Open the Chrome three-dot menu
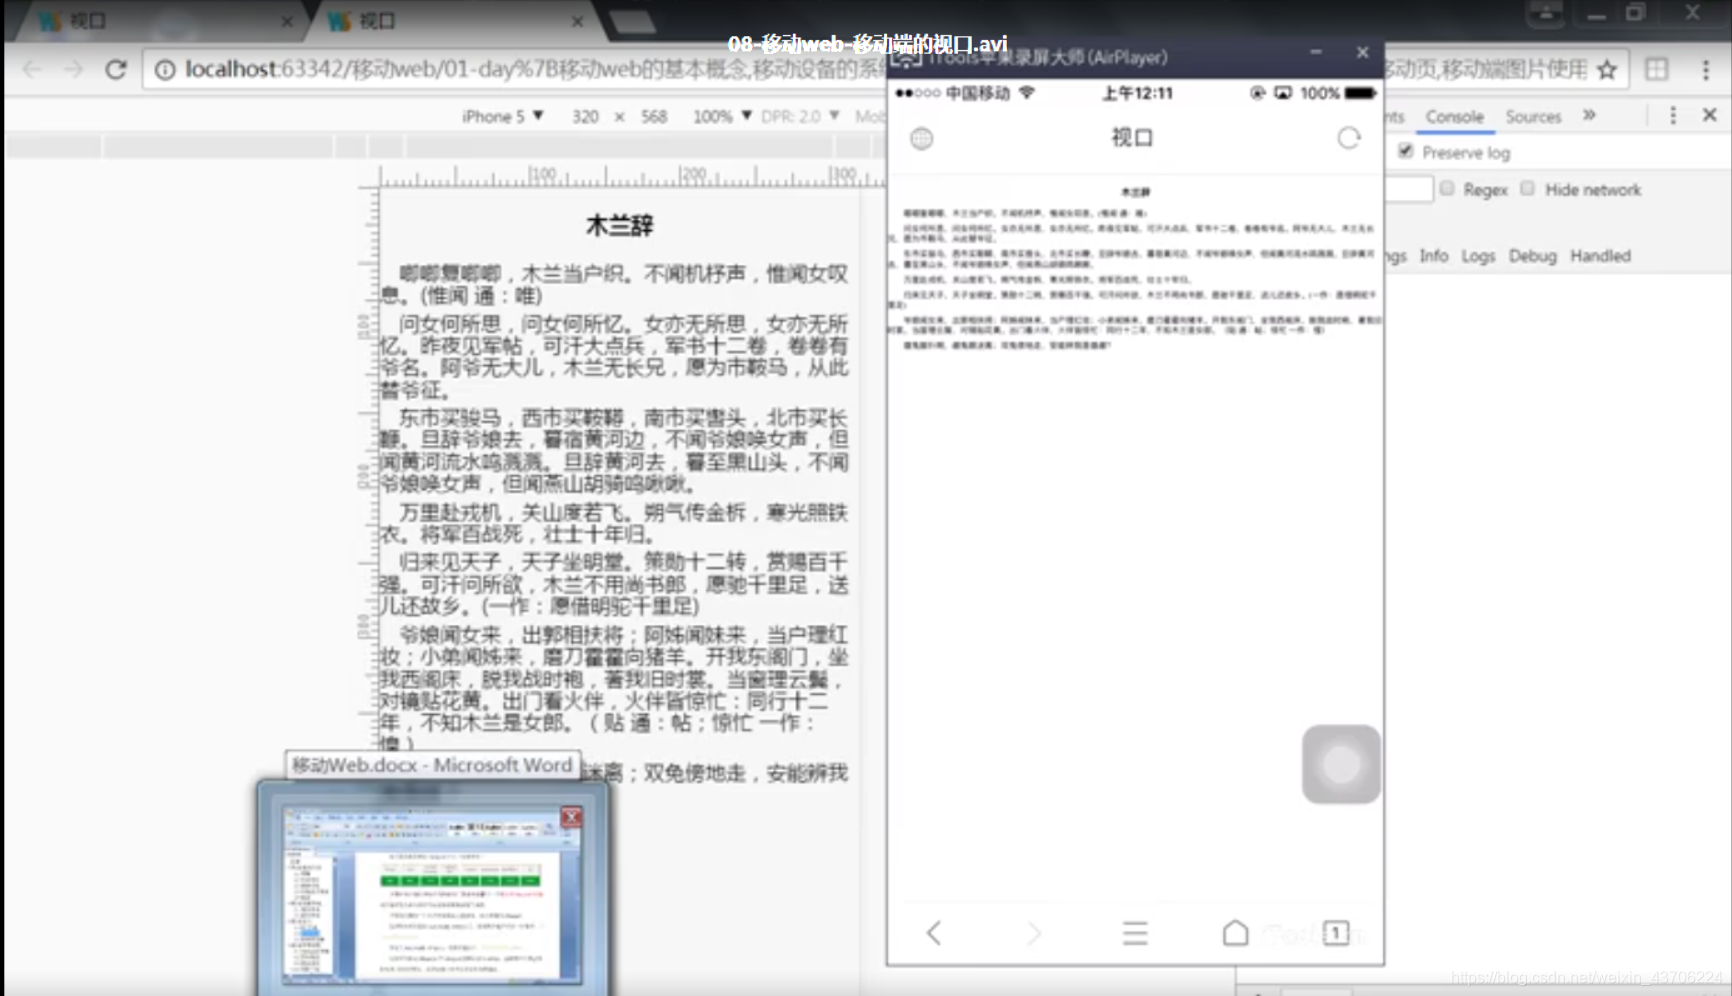The width and height of the screenshot is (1732, 996). 1705,69
